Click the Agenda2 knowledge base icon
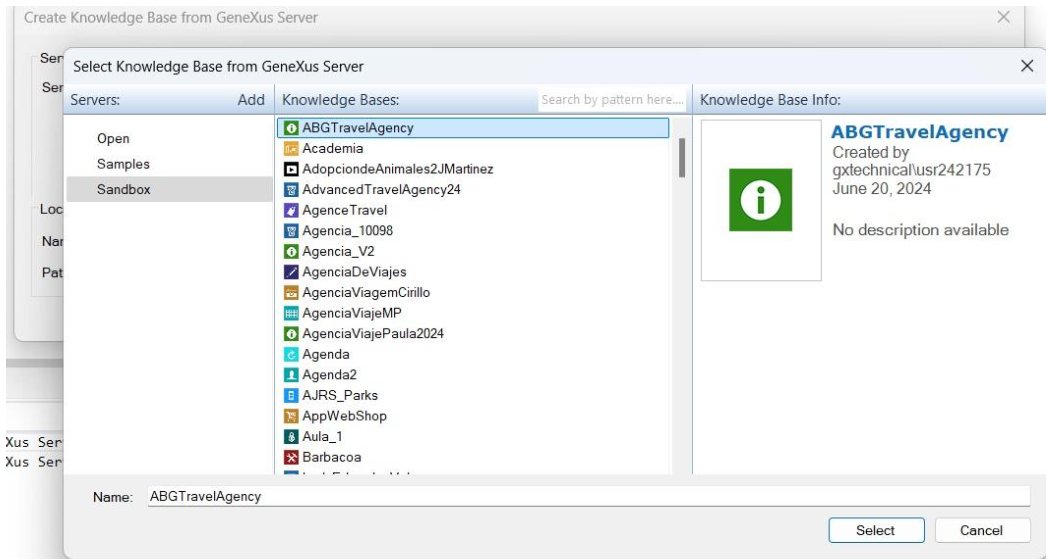1050x560 pixels. point(292,375)
